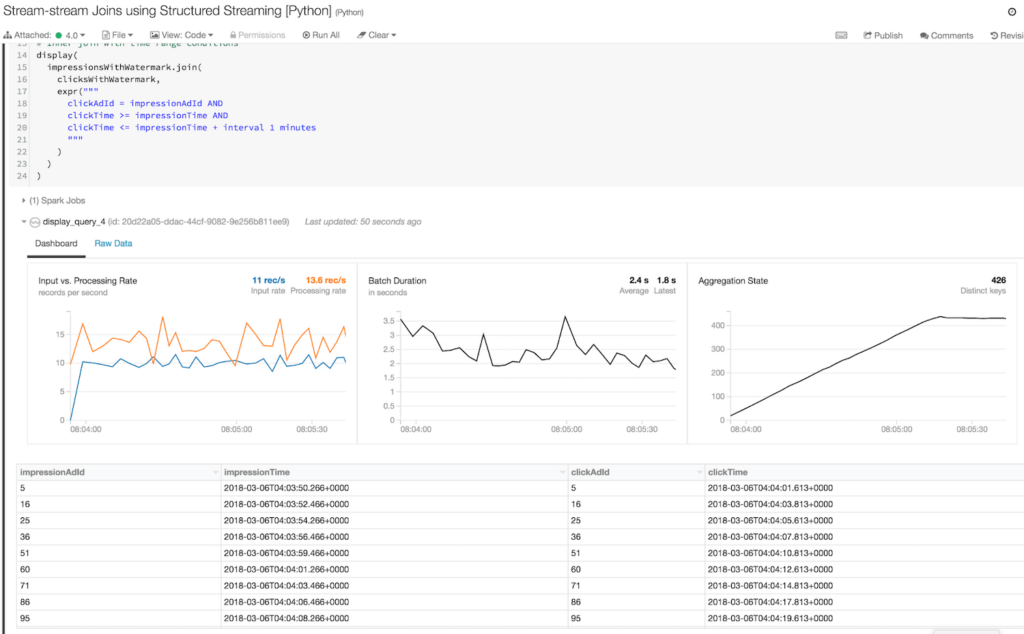The image size is (1024, 634).
Task: Click the keyboard shortcuts icon in toolbar
Action: 841,35
